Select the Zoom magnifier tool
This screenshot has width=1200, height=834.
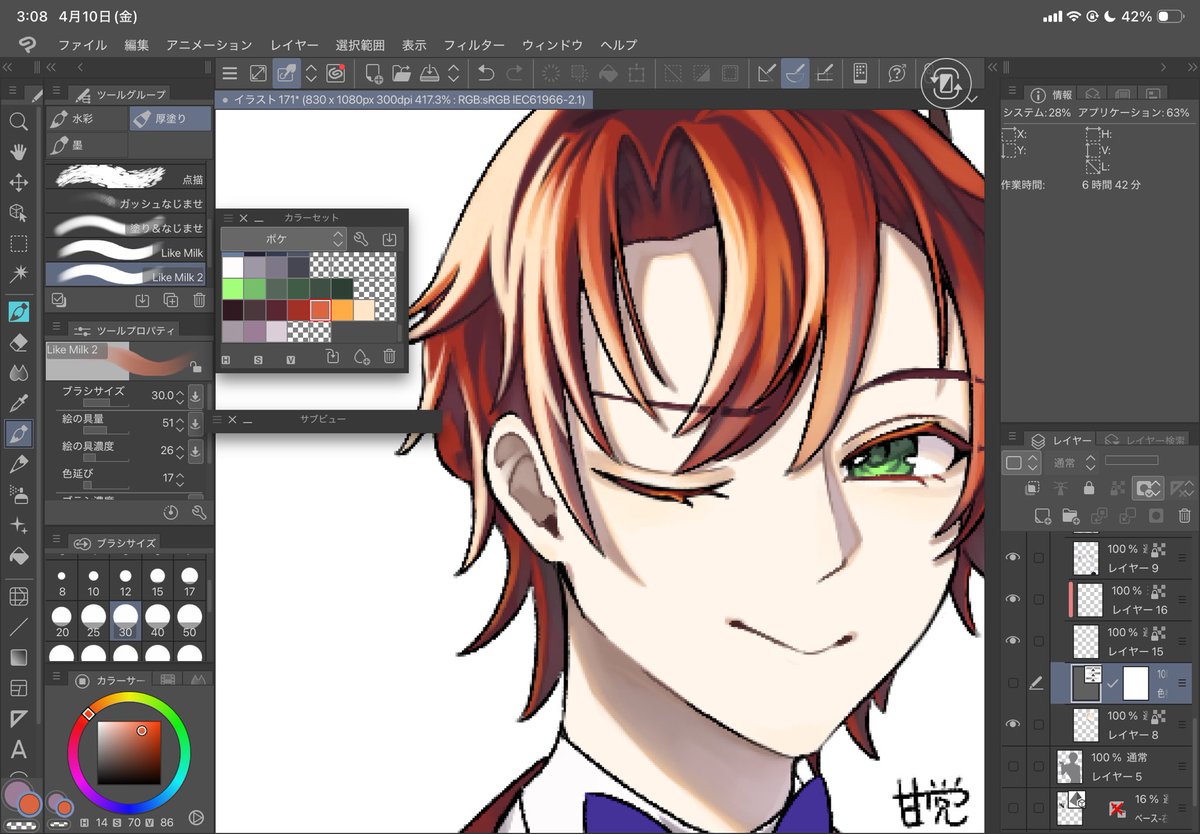click(x=18, y=121)
